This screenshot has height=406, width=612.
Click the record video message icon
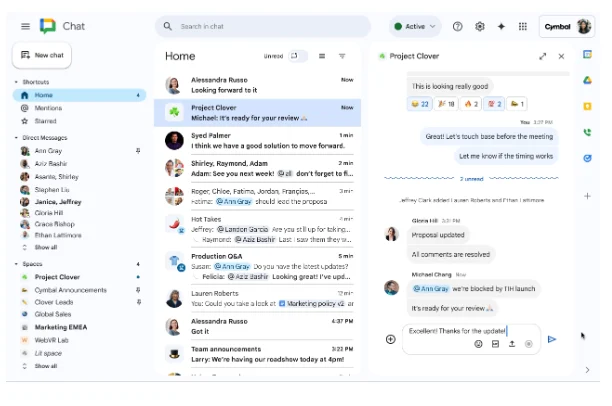pyautogui.click(x=528, y=344)
